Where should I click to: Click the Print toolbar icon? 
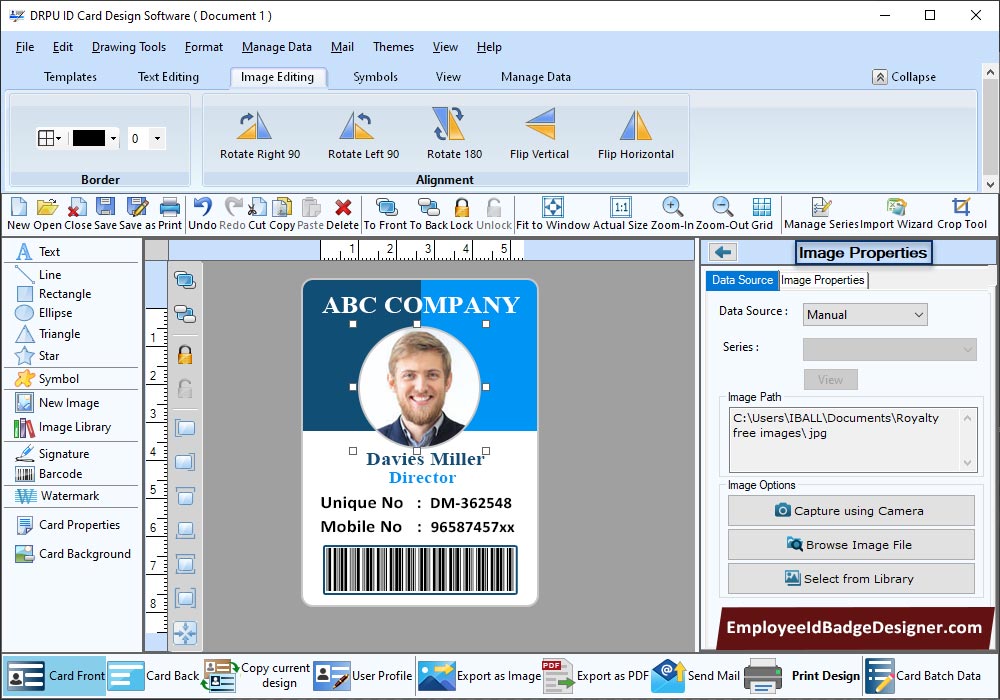coord(170,207)
